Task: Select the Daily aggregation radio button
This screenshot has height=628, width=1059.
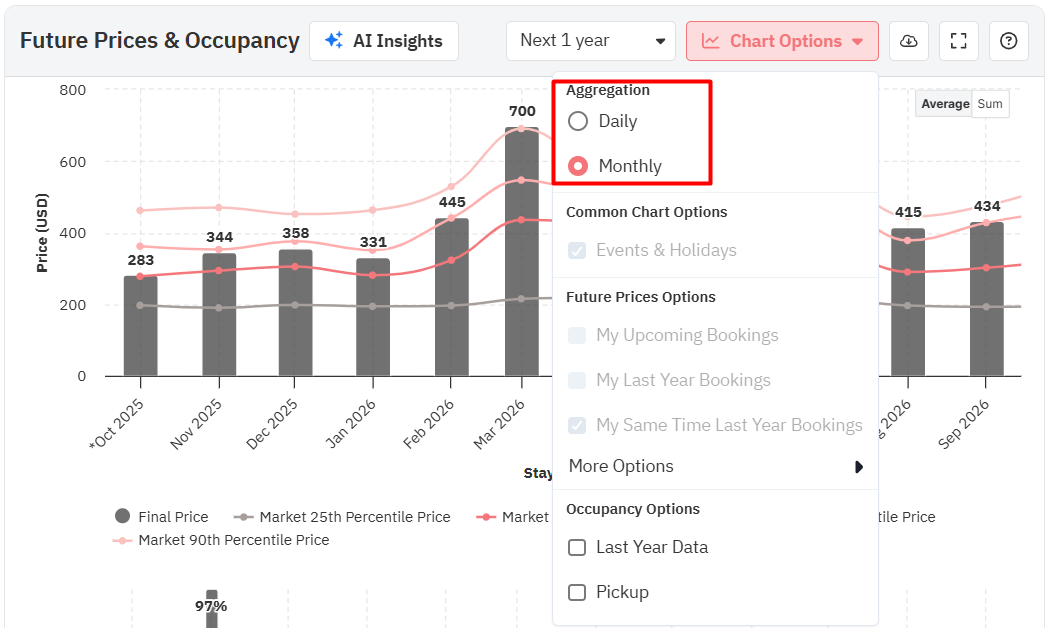Action: [578, 121]
